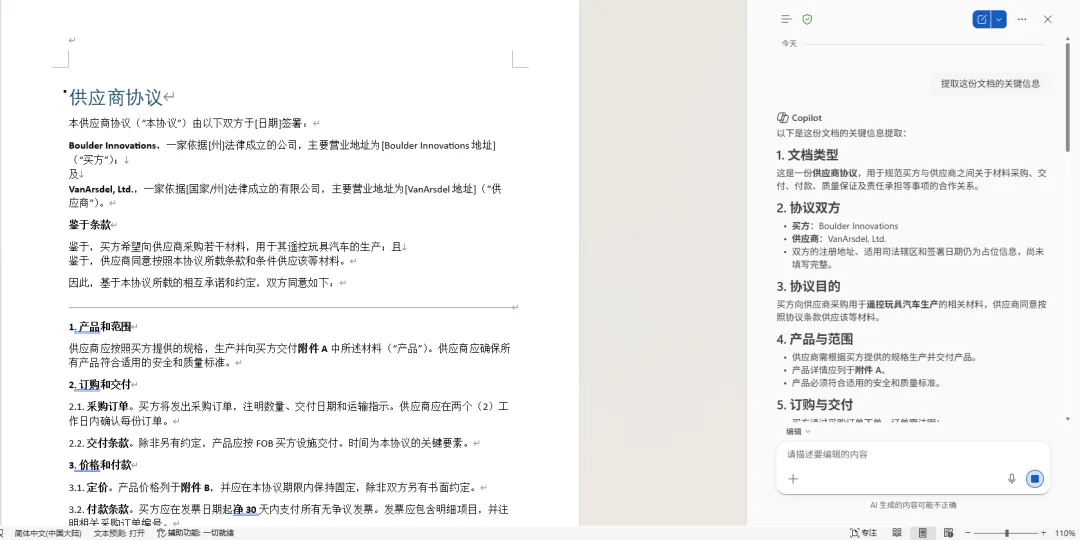
Task: Click the Copilot logo in the response
Action: (782, 118)
